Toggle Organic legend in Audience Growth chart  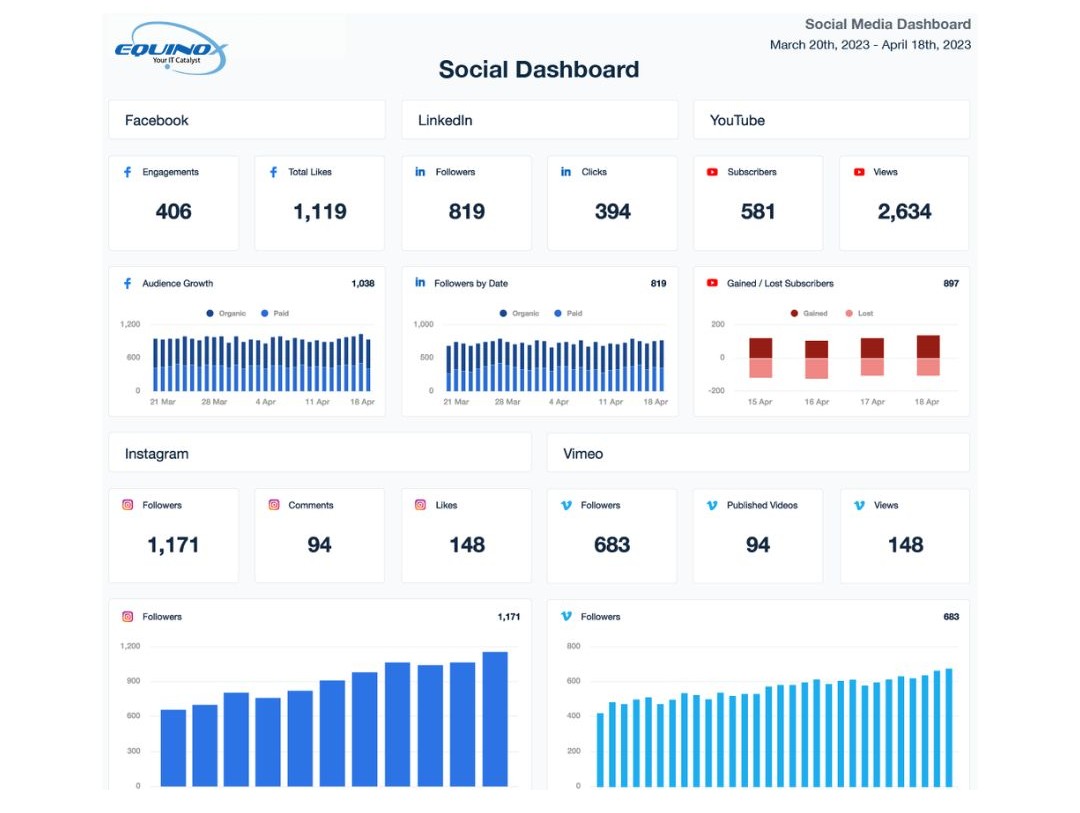click(x=226, y=313)
